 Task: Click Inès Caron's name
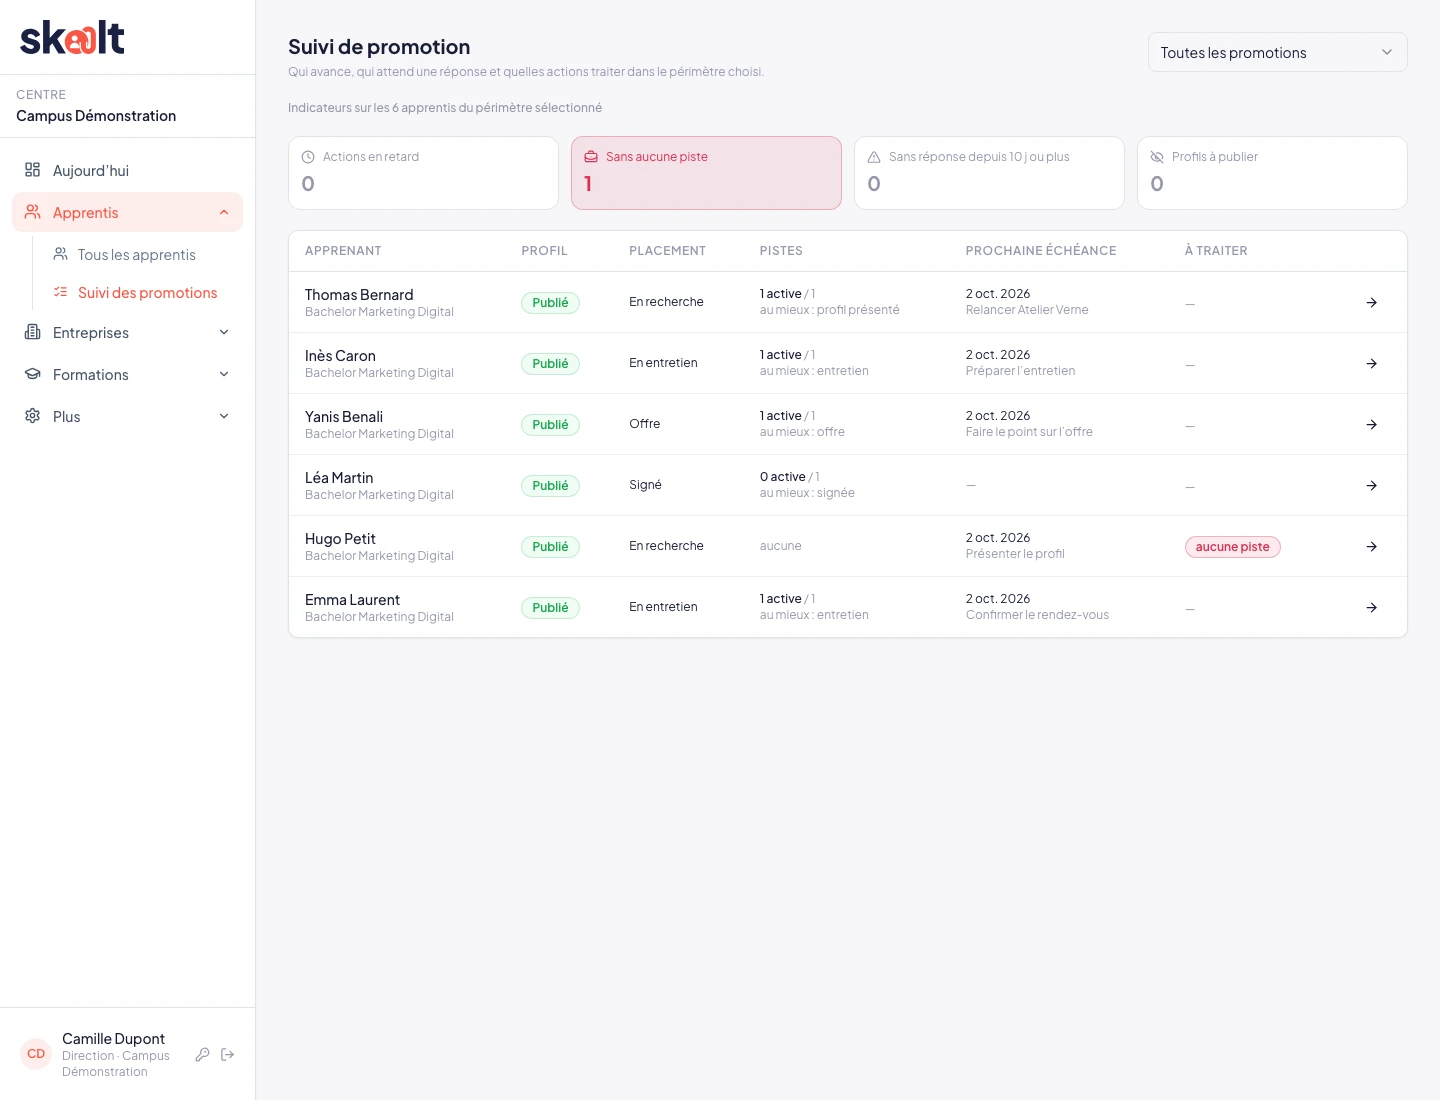(340, 355)
